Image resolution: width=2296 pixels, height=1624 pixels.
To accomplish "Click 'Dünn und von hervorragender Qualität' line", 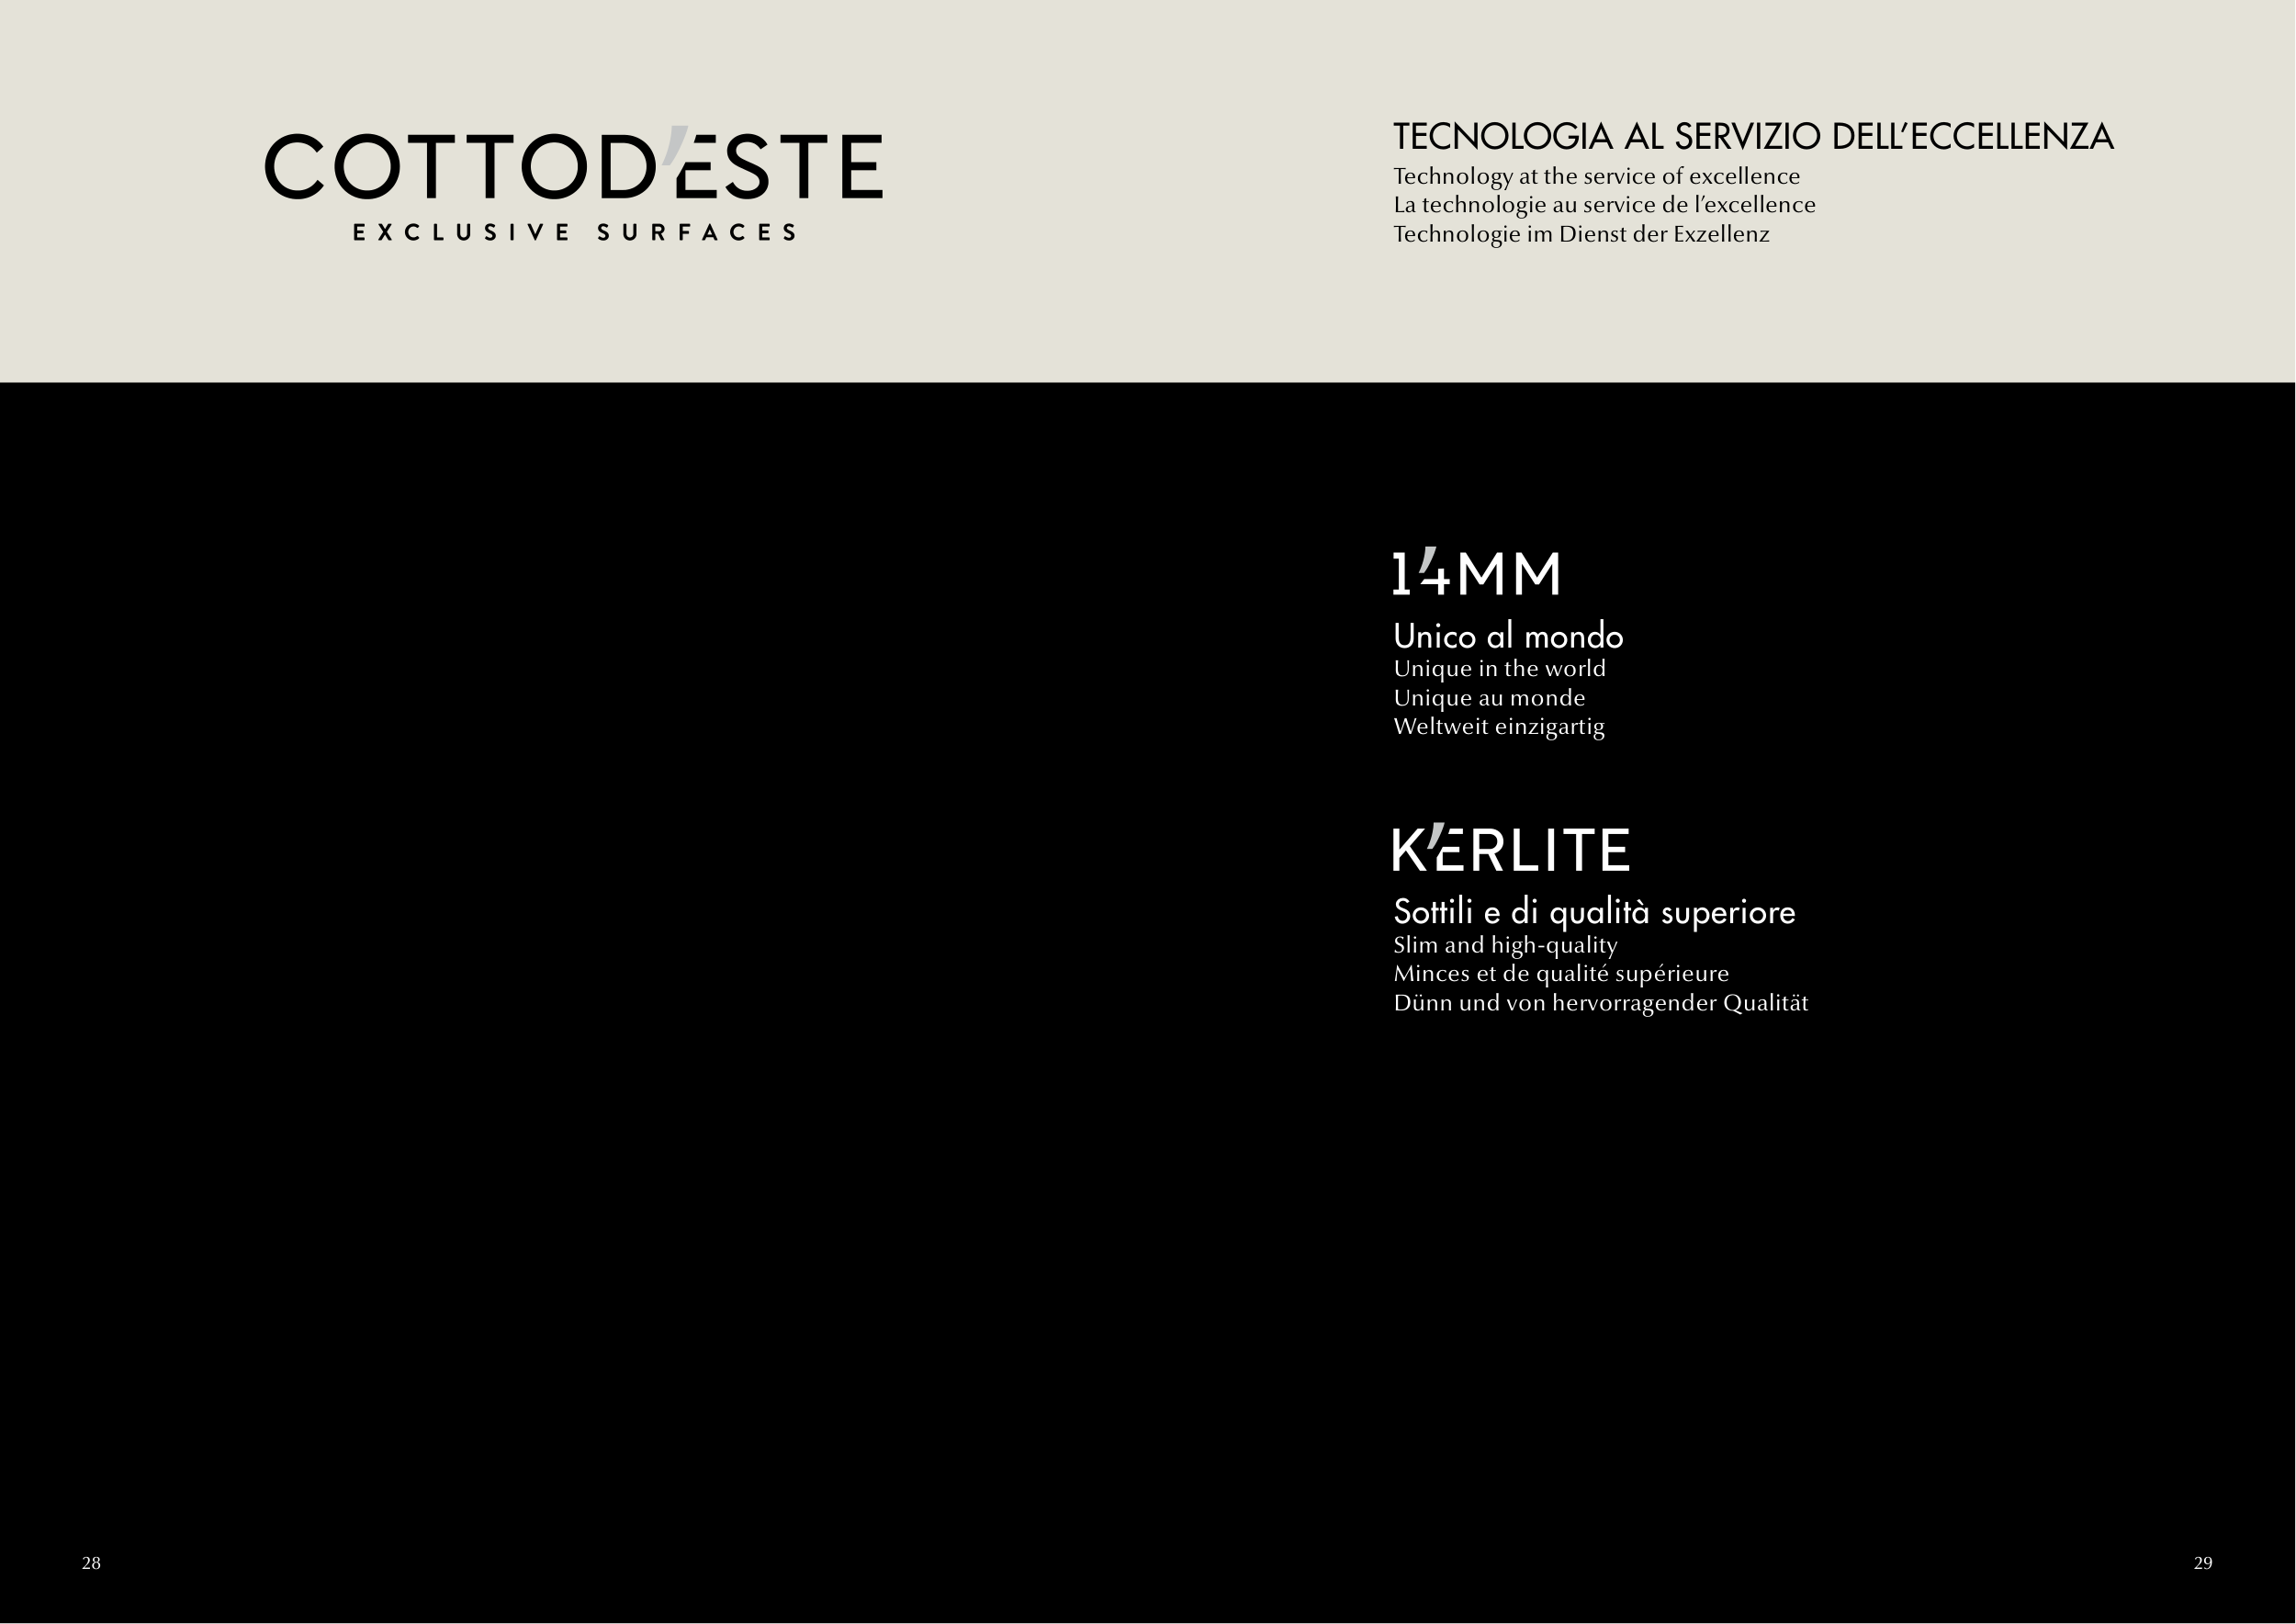I will (x=1600, y=1003).
